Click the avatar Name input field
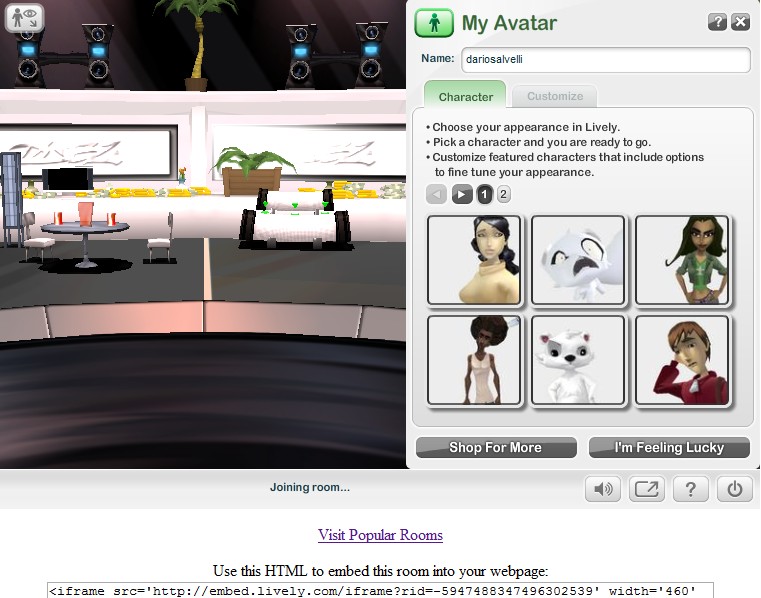The width and height of the screenshot is (761, 598). tap(605, 60)
